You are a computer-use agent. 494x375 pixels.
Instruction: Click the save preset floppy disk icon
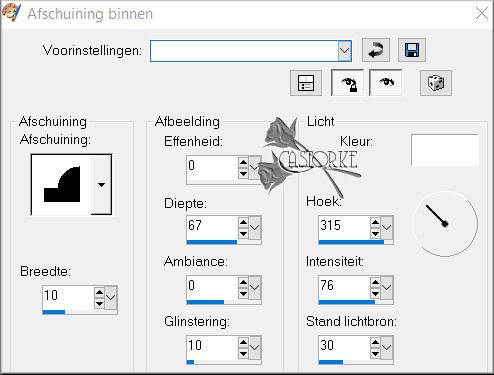pyautogui.click(x=412, y=50)
